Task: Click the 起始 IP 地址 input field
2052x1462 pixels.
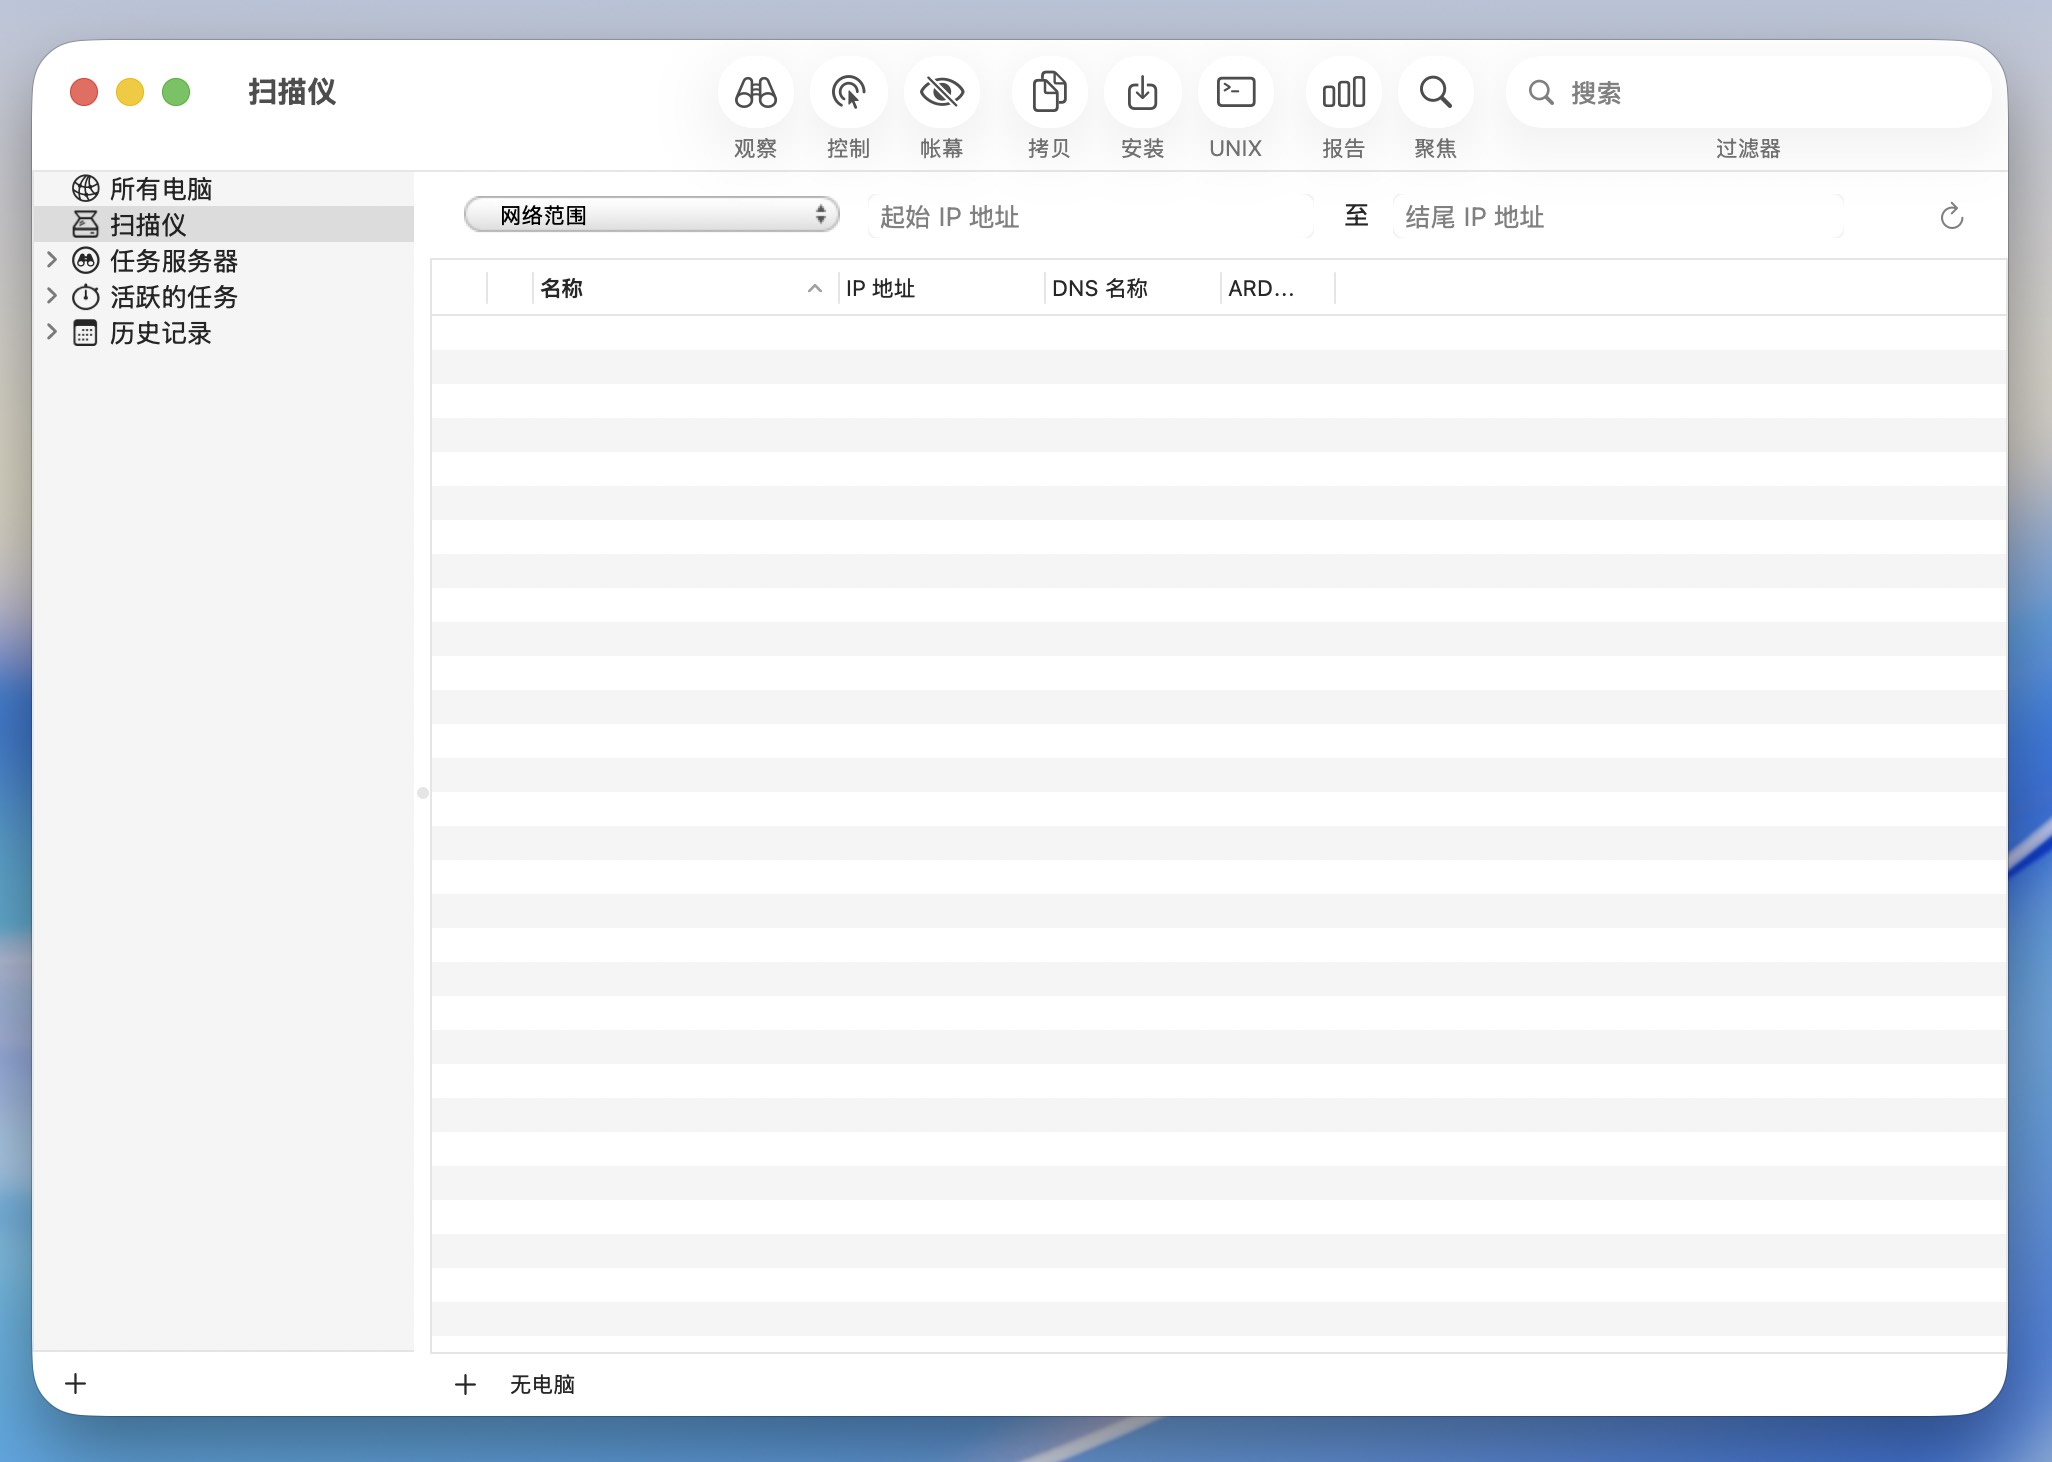Action: coord(1090,217)
